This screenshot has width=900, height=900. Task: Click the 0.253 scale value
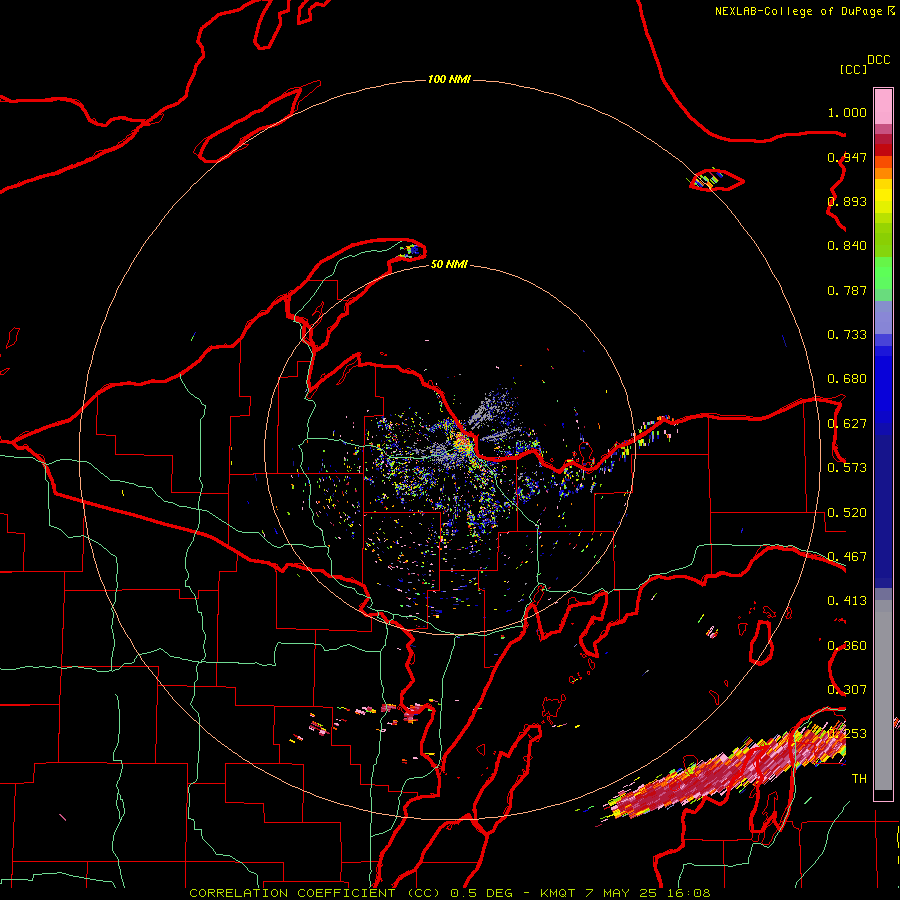(x=847, y=734)
